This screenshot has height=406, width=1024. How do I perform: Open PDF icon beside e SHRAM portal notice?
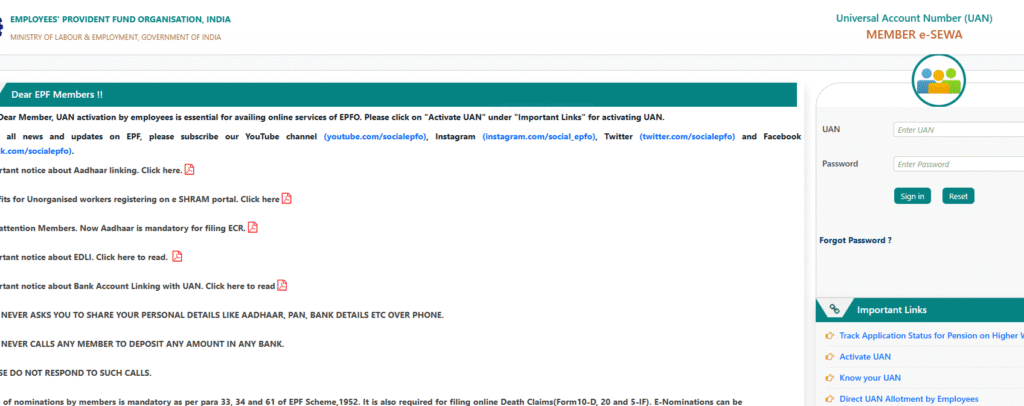pos(287,199)
